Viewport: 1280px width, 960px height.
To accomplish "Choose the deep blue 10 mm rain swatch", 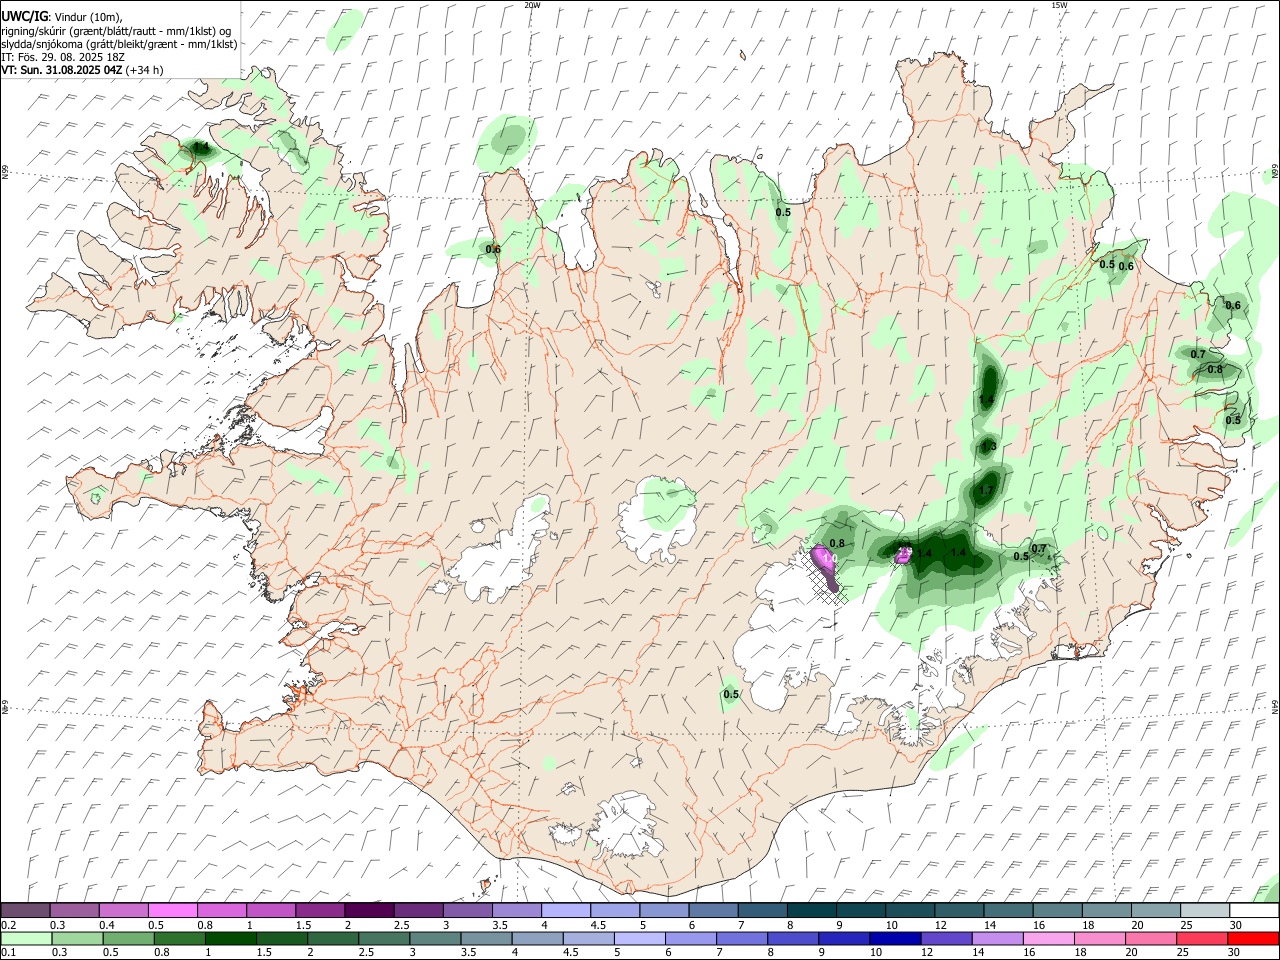I will click(895, 938).
